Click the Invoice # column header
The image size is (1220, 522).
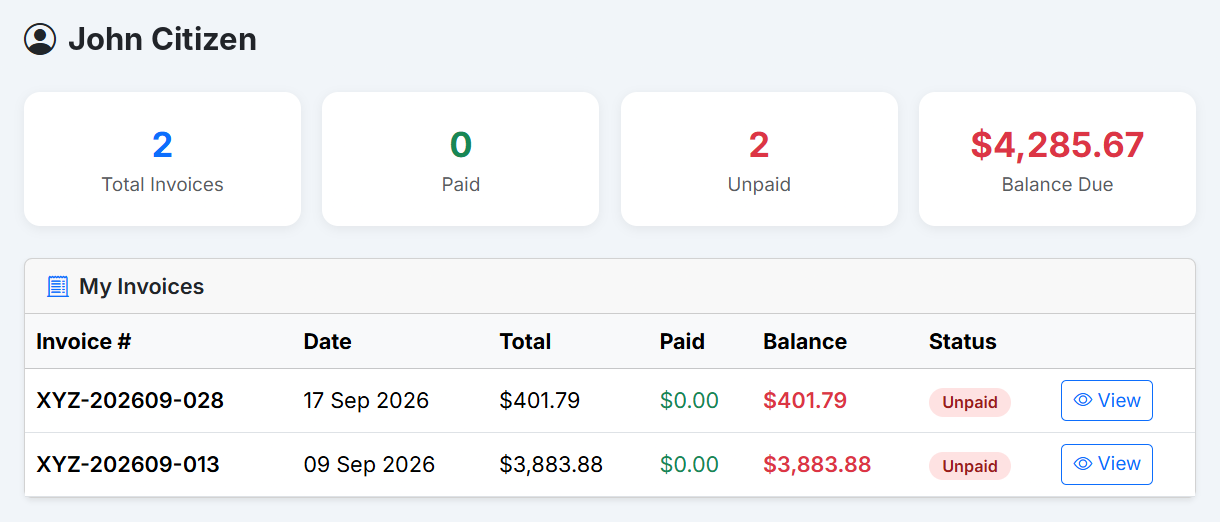coord(84,342)
